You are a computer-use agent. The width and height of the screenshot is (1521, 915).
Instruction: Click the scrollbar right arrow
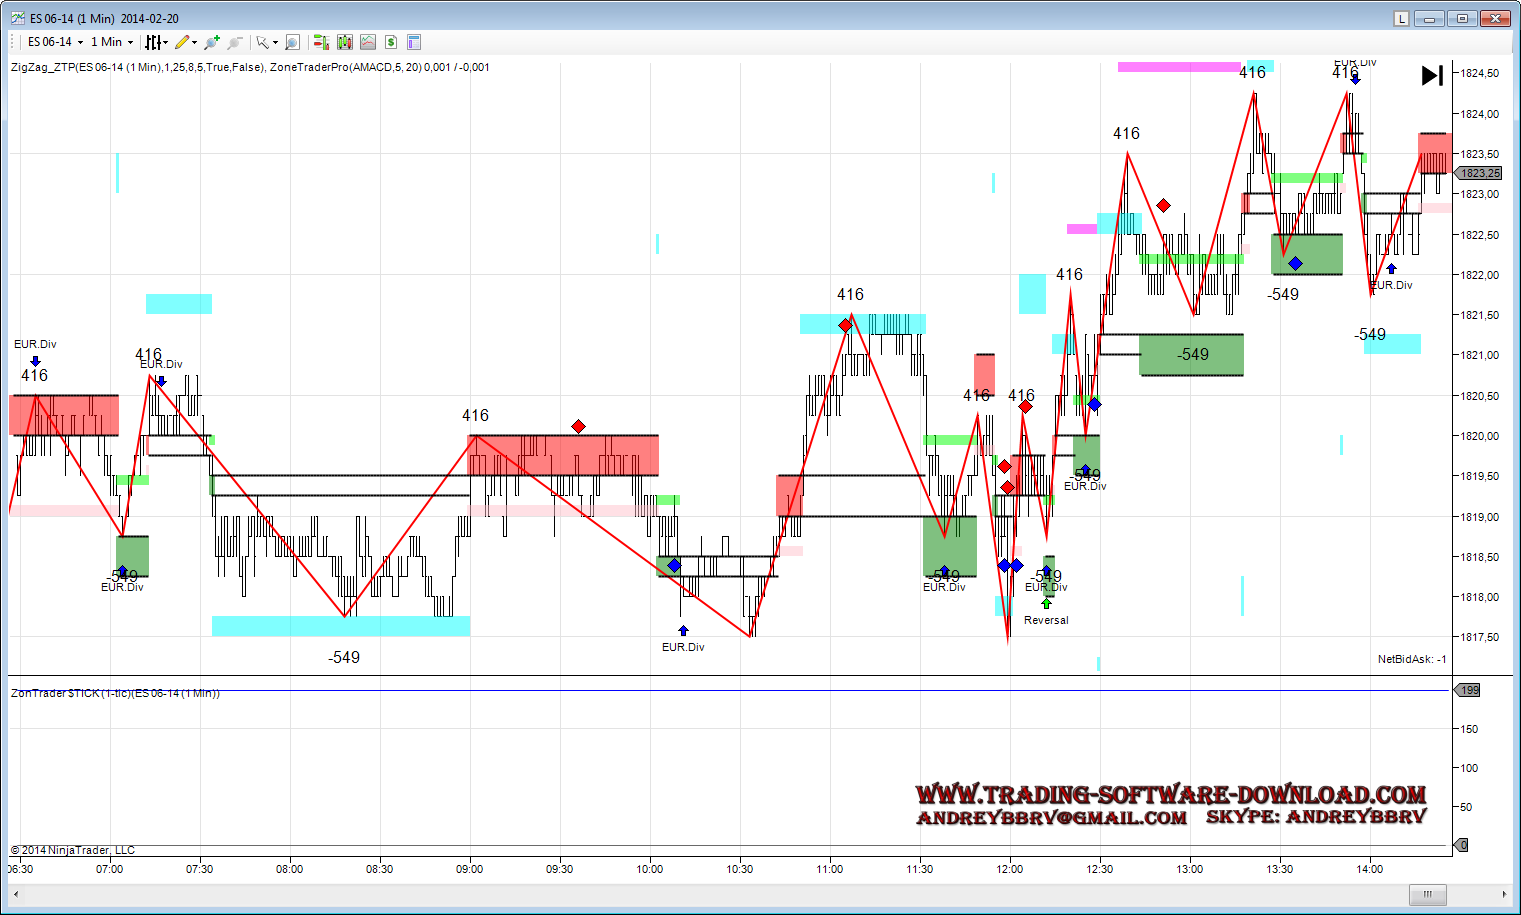1504,894
